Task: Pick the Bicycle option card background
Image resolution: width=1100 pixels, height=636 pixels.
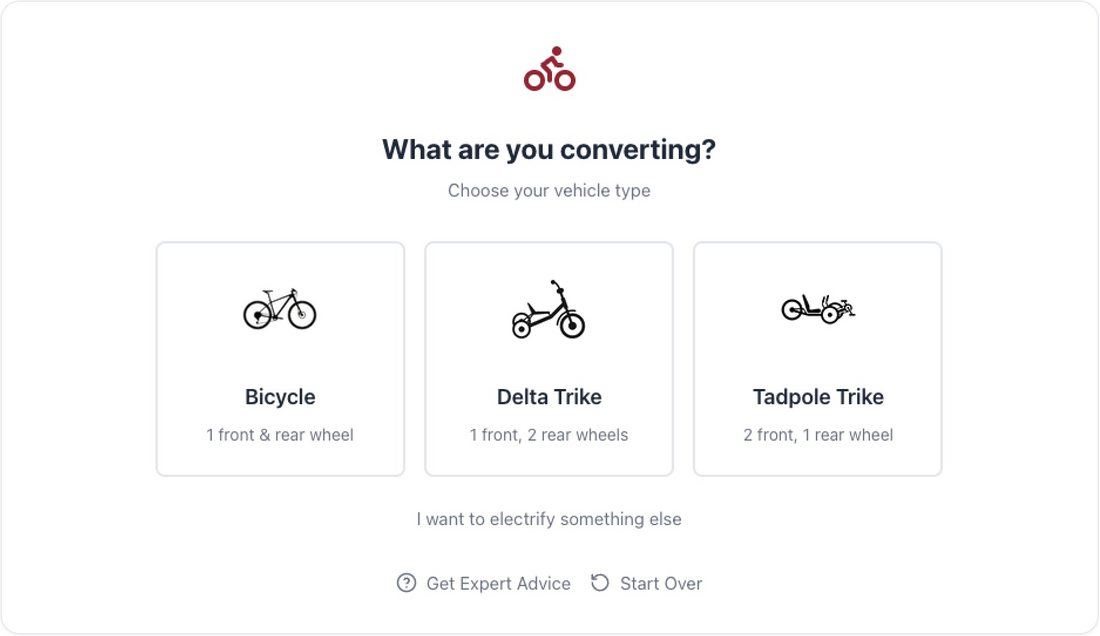Action: click(x=281, y=359)
